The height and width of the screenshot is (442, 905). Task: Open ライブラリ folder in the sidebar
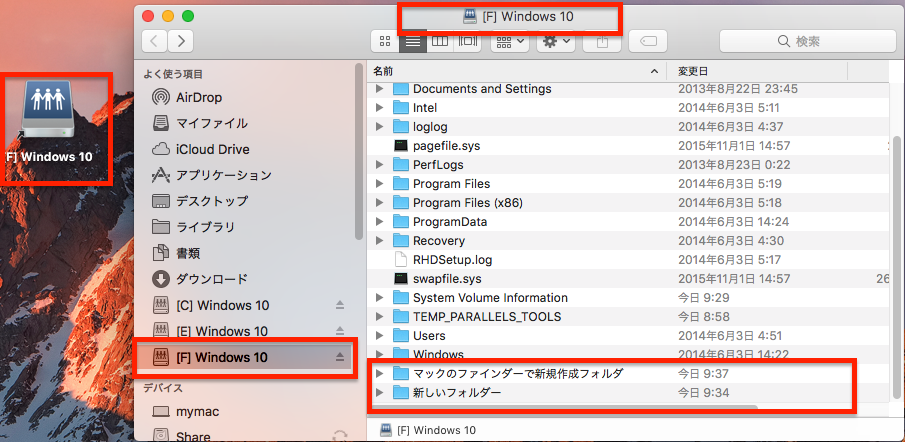193,227
